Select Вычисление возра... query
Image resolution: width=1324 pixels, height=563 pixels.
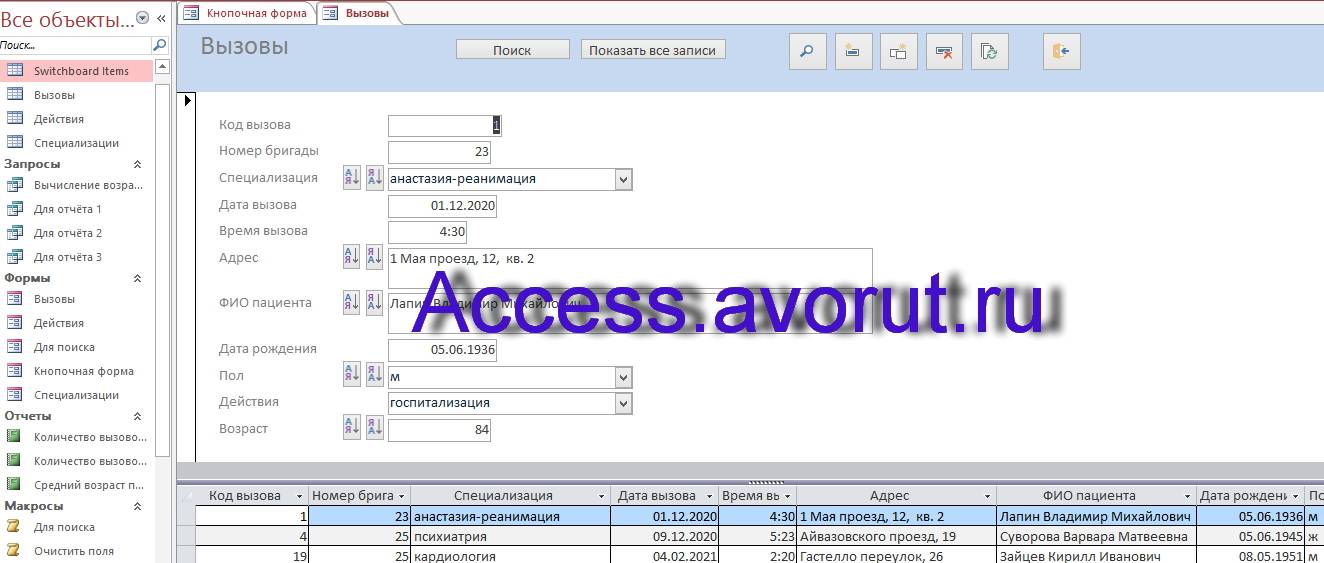77,185
